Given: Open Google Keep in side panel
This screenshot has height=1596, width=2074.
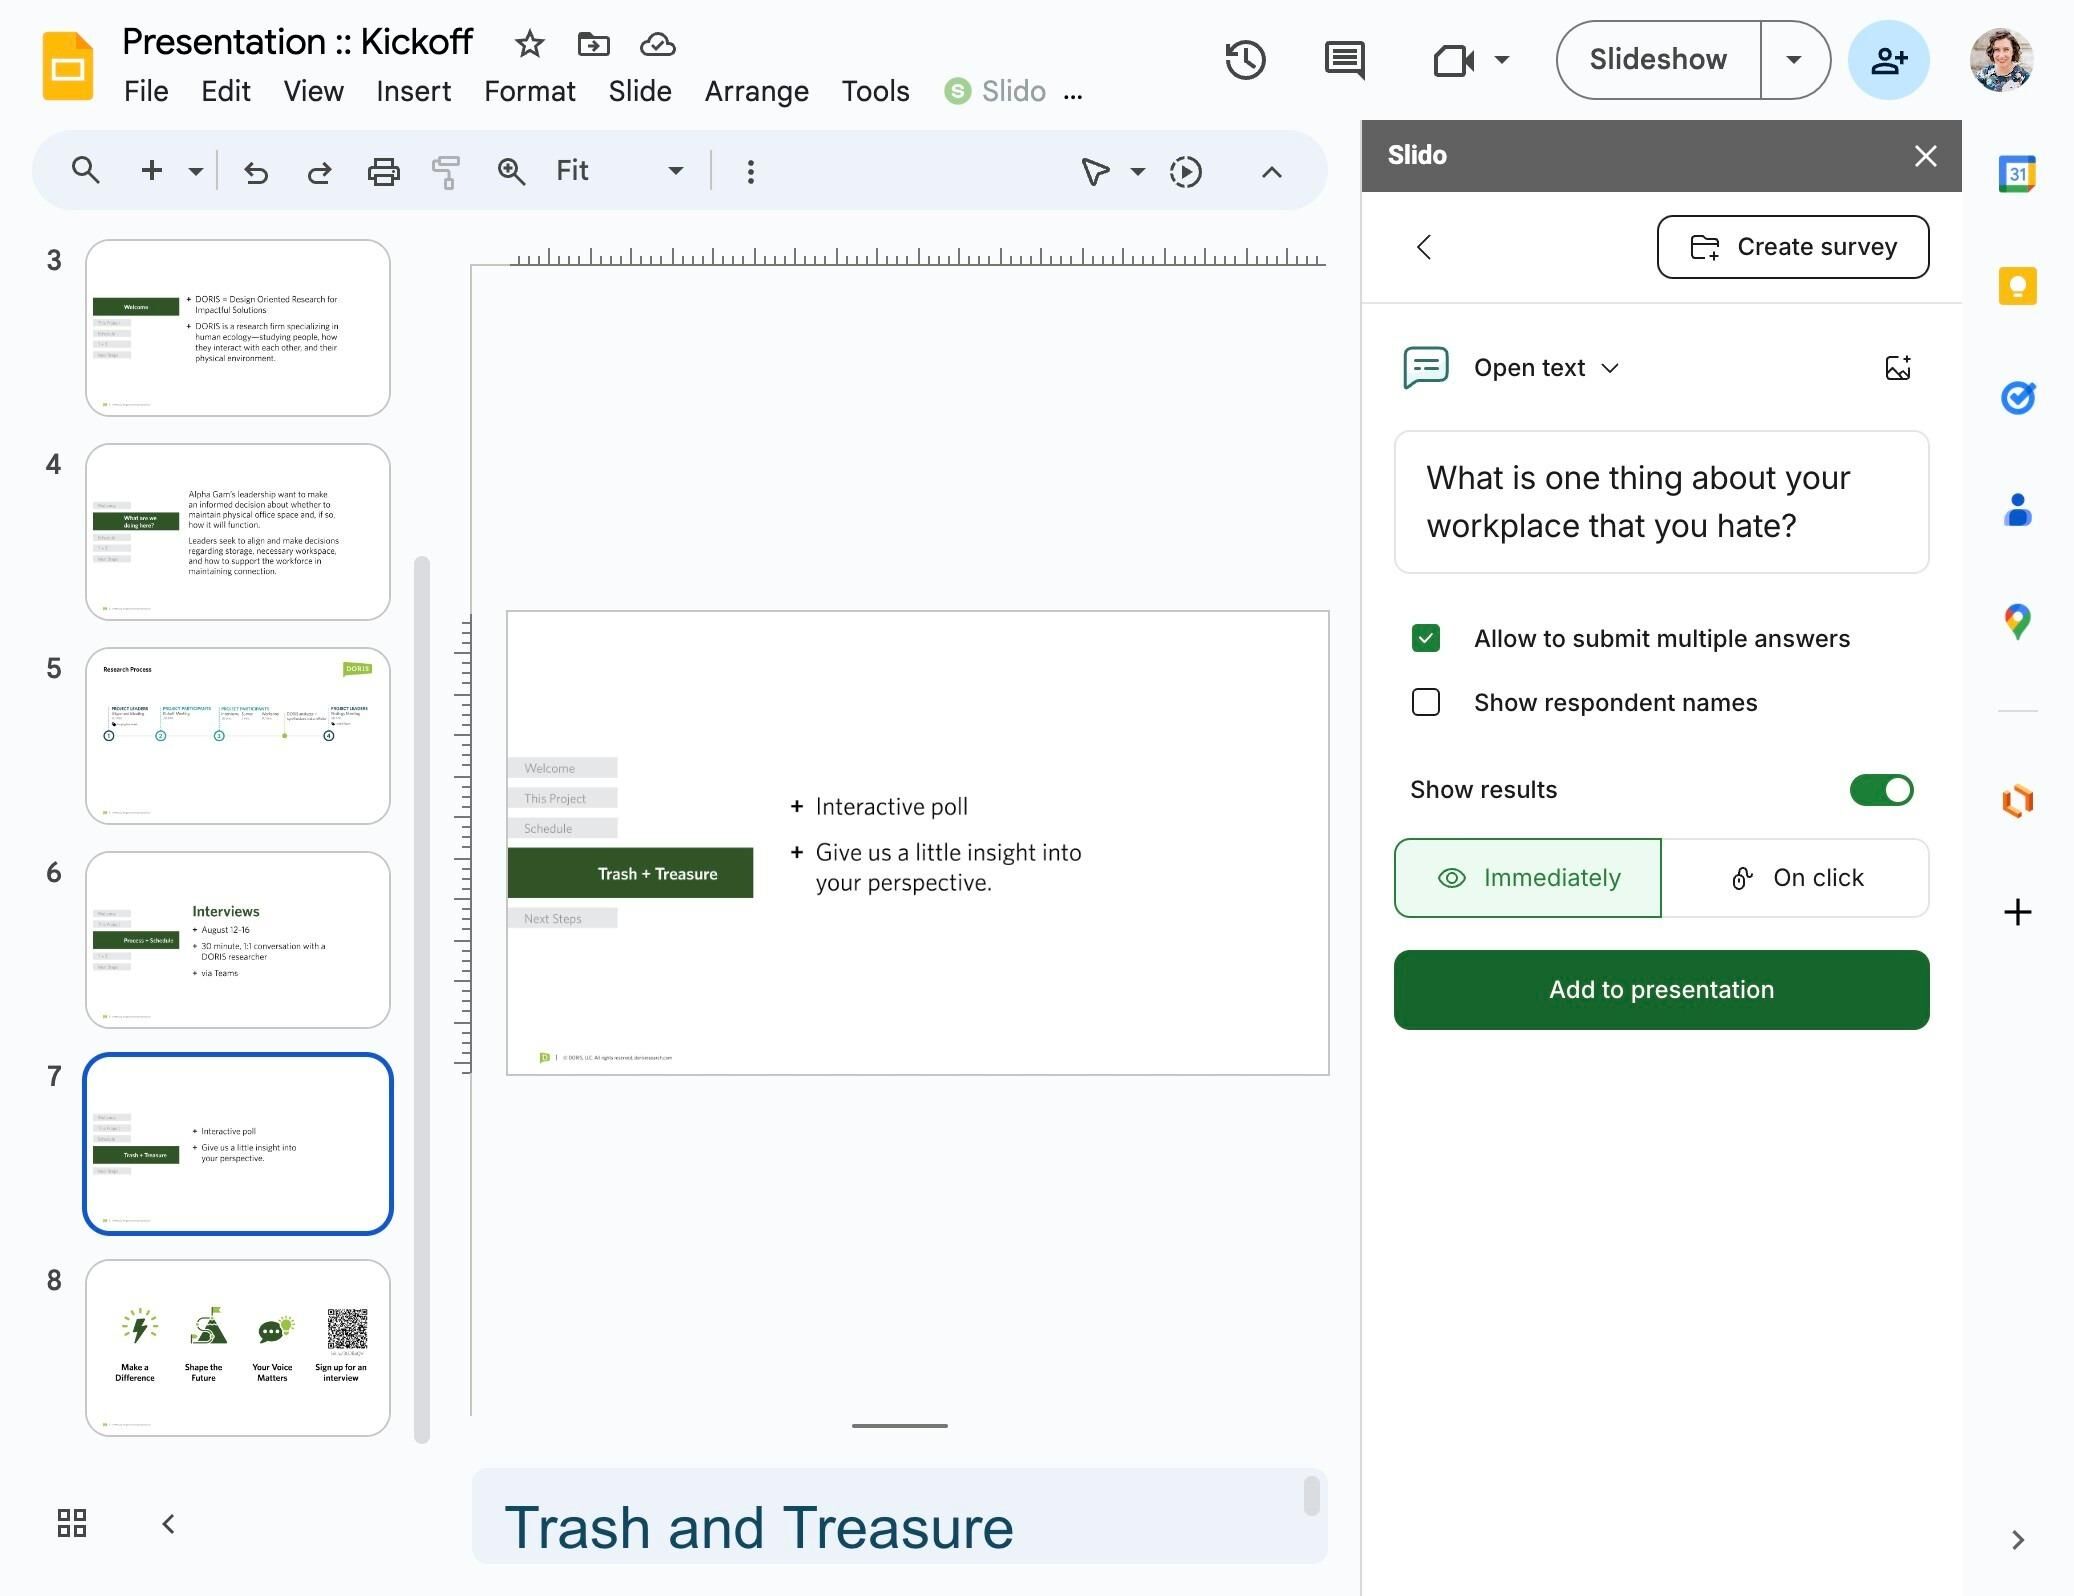Looking at the screenshot, I should point(2017,287).
